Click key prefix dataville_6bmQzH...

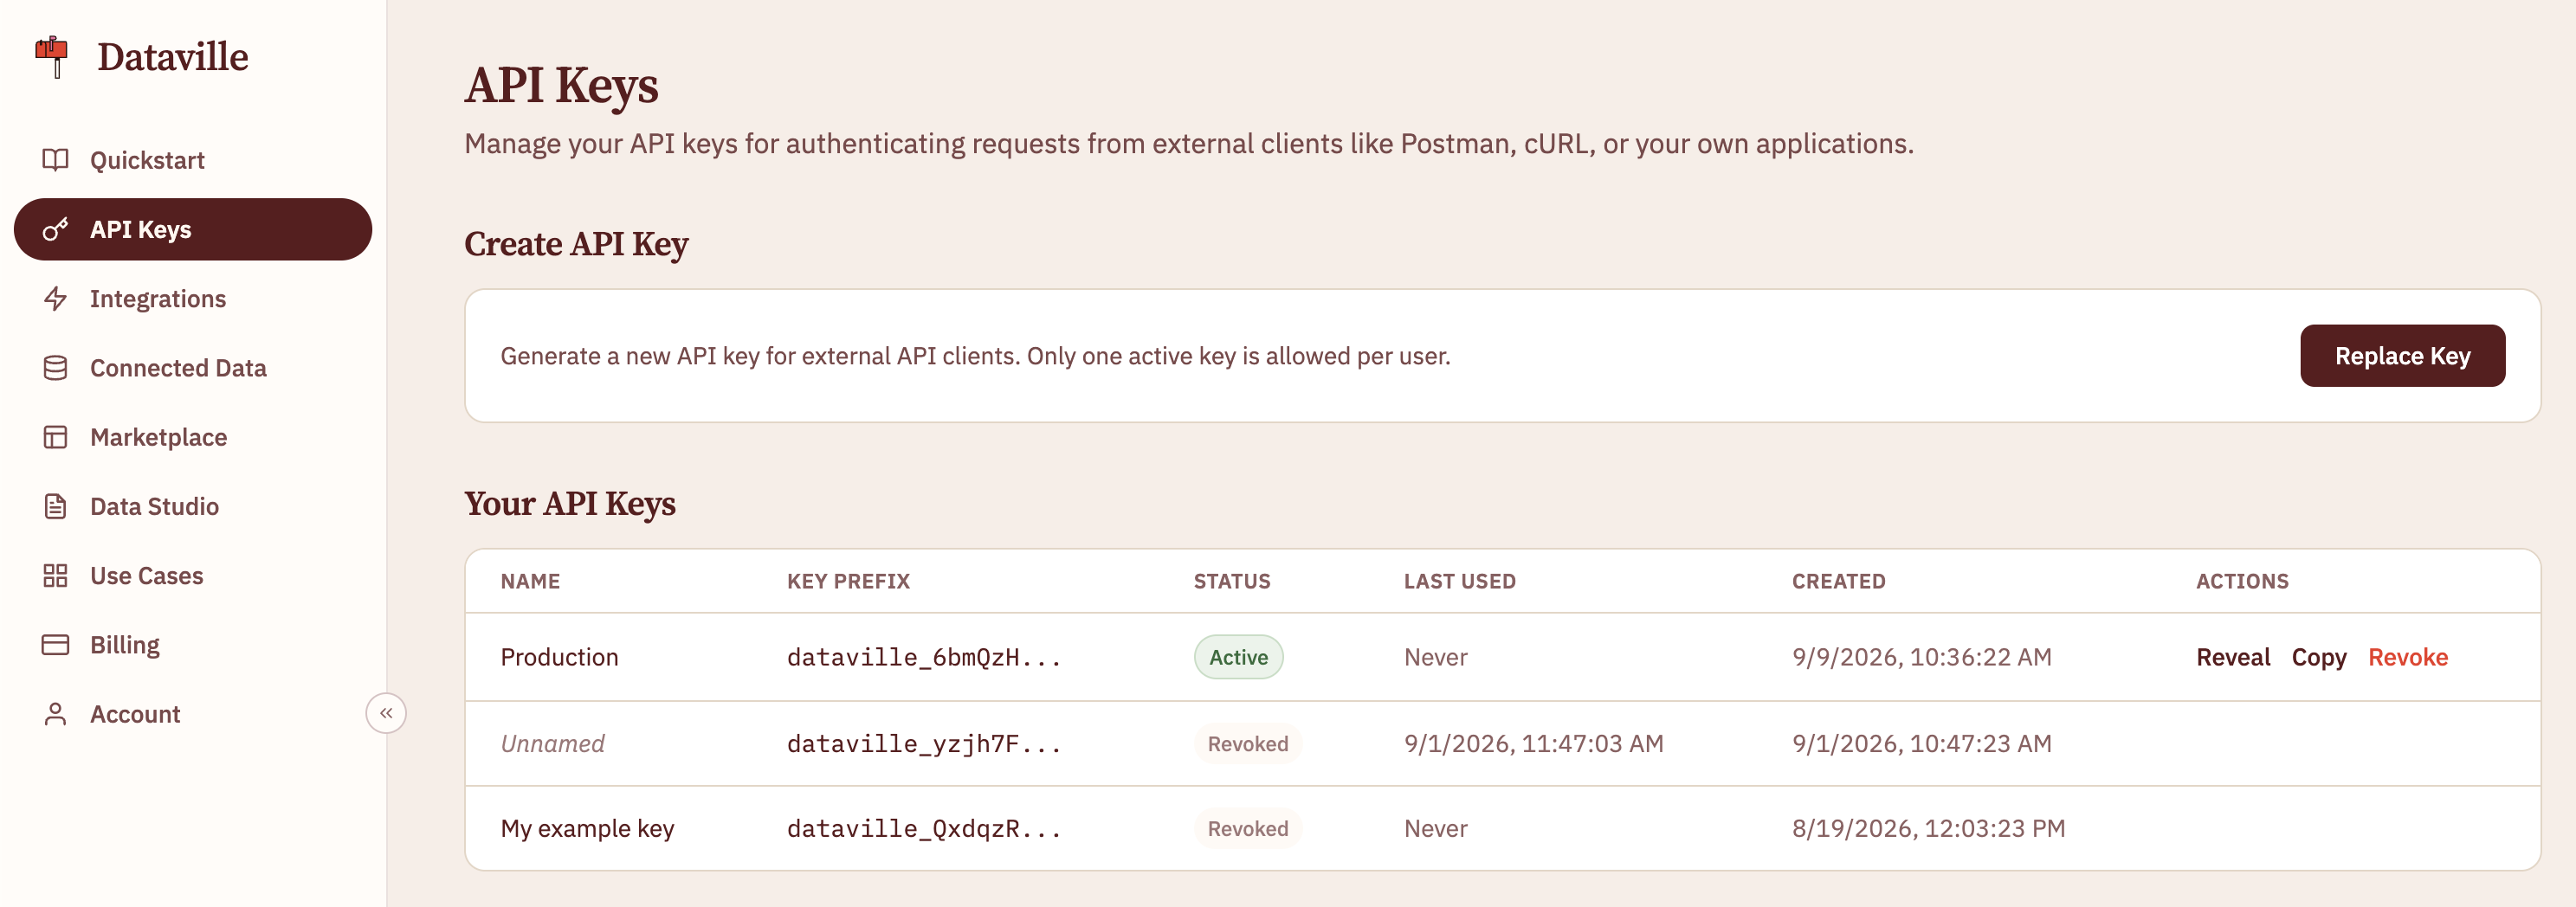[x=923, y=657]
